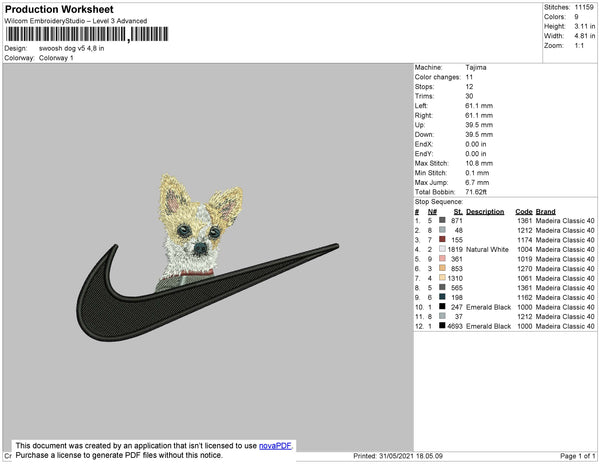600x464 pixels.
Task: Click thread code '1019'
Action: 525,259
